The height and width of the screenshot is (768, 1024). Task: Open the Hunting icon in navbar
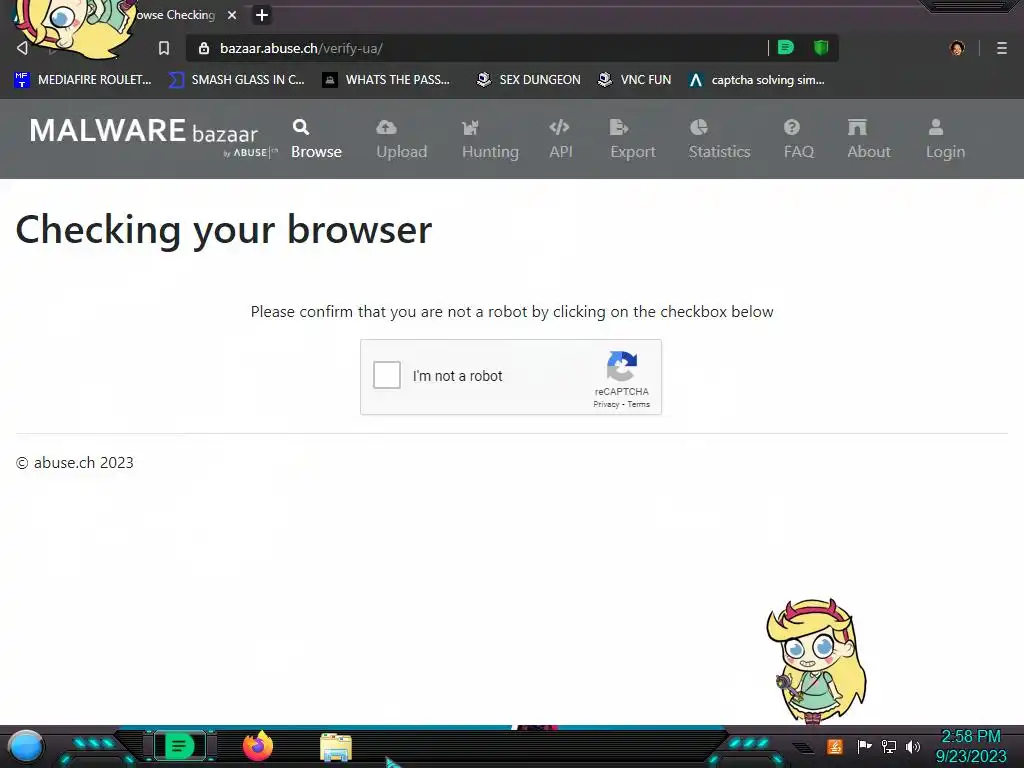tap(470, 127)
